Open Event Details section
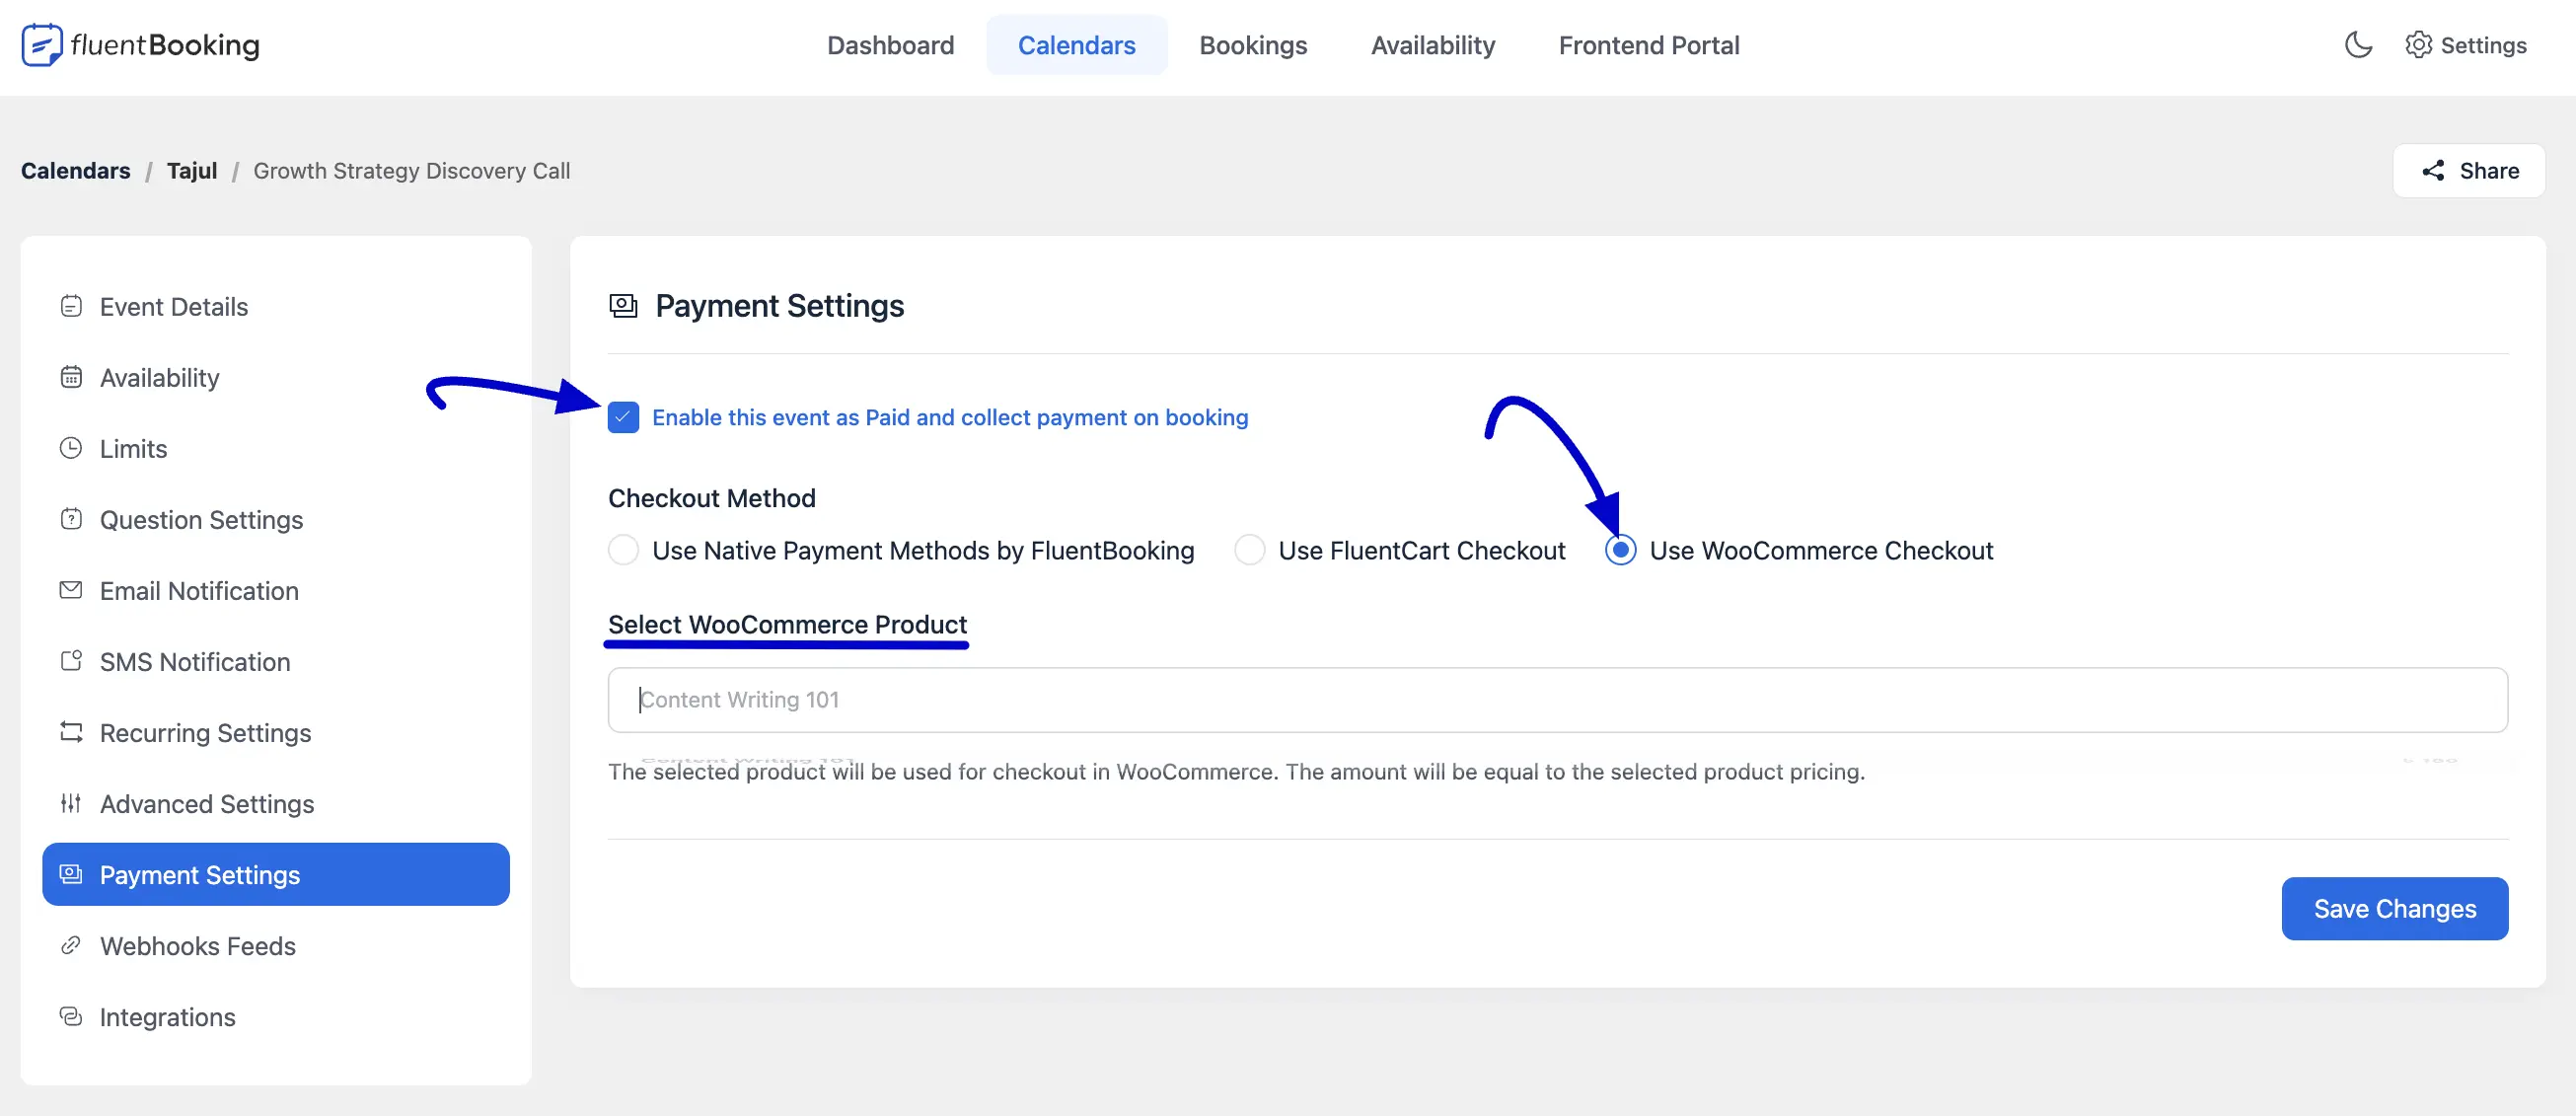The height and width of the screenshot is (1116, 2576). coord(275,306)
